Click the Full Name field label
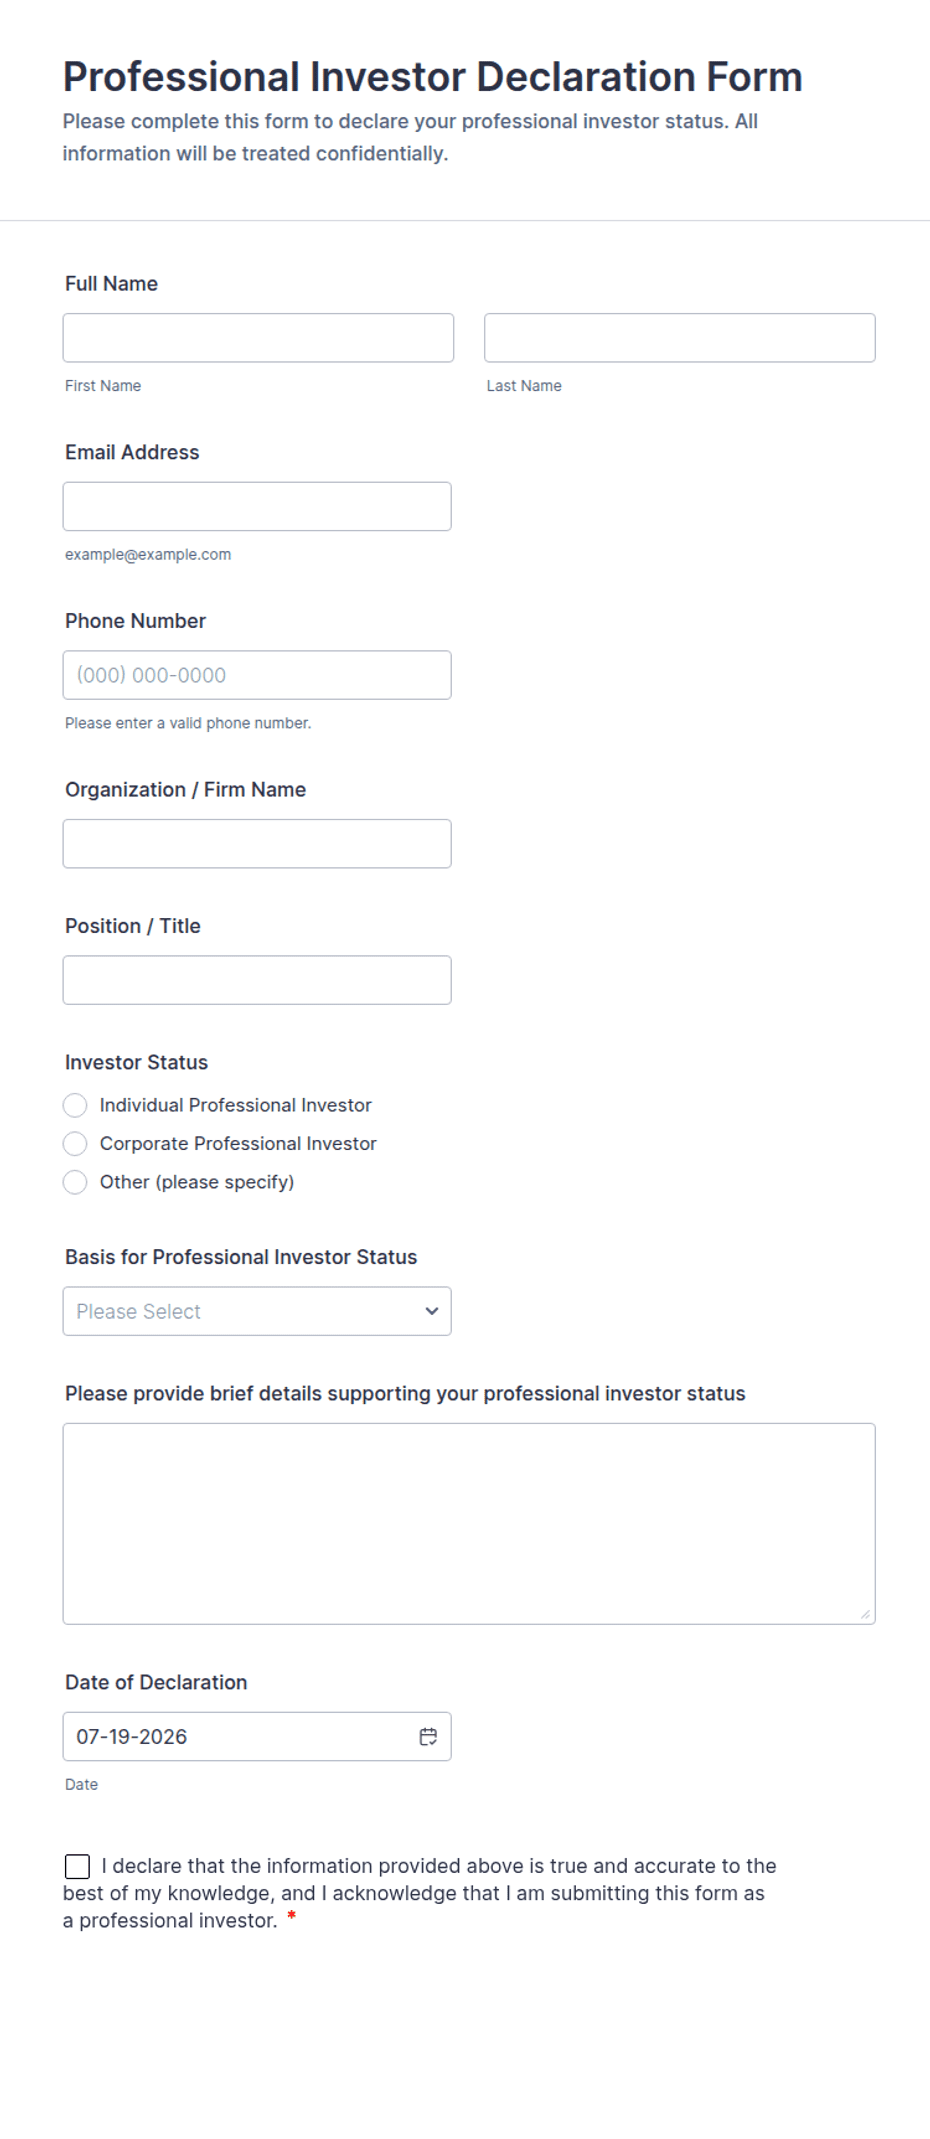Image resolution: width=930 pixels, height=2139 pixels. tap(111, 284)
